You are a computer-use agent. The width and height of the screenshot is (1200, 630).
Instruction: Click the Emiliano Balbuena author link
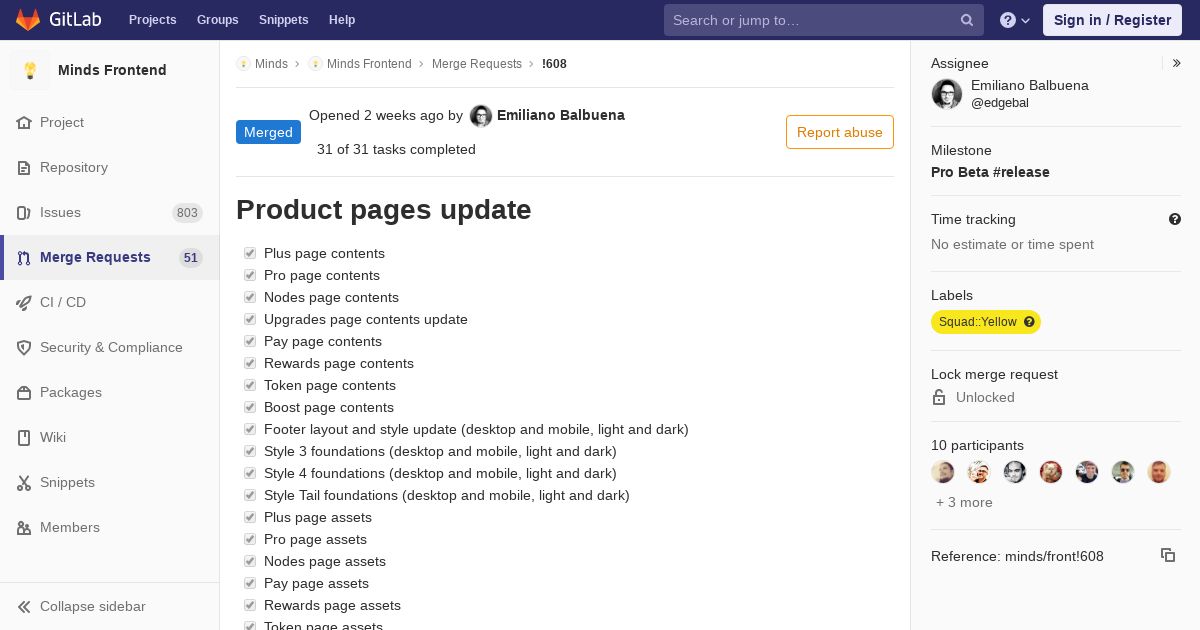click(x=561, y=115)
